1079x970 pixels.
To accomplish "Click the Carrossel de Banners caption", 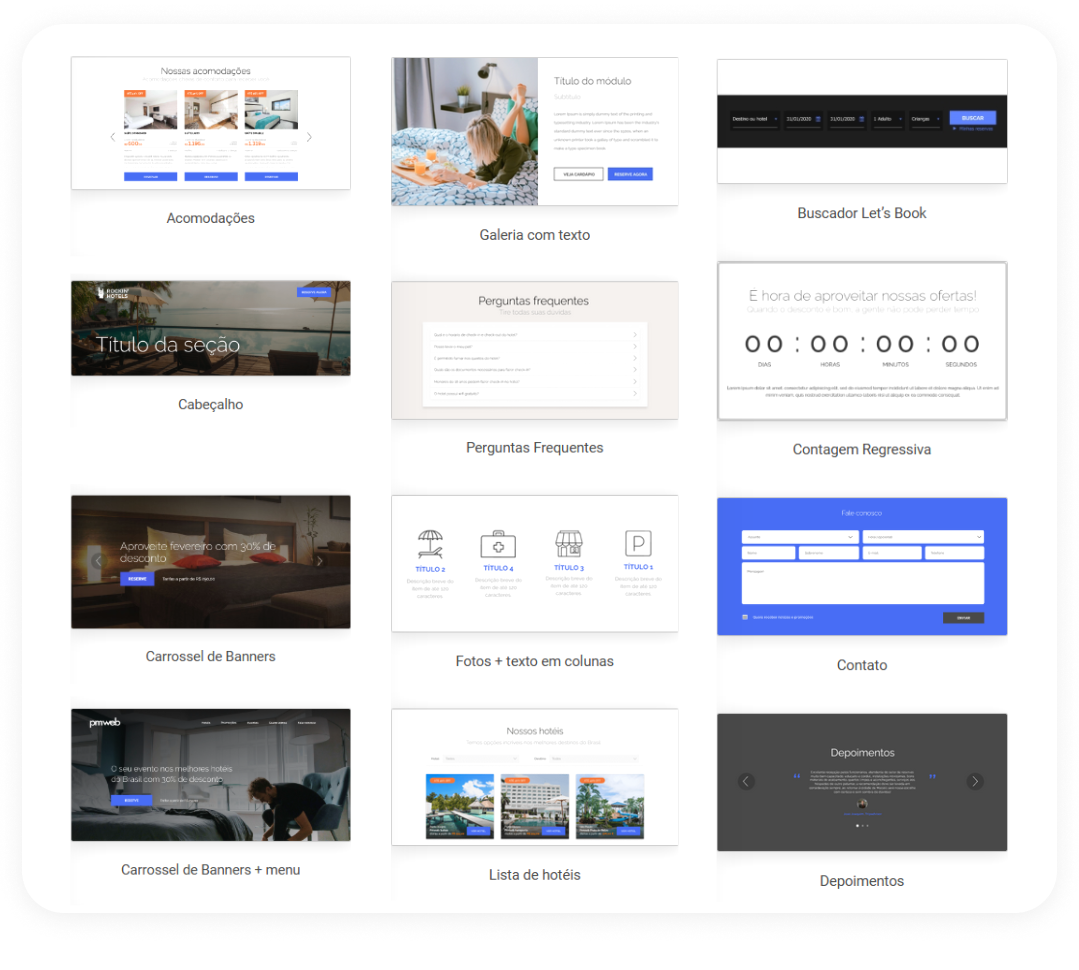I will point(211,656).
